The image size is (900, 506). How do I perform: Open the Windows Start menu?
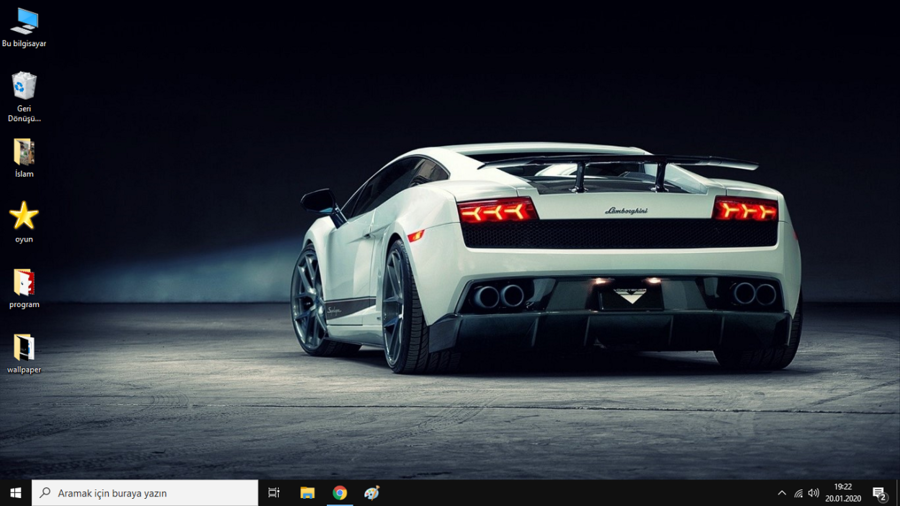pyautogui.click(x=15, y=493)
